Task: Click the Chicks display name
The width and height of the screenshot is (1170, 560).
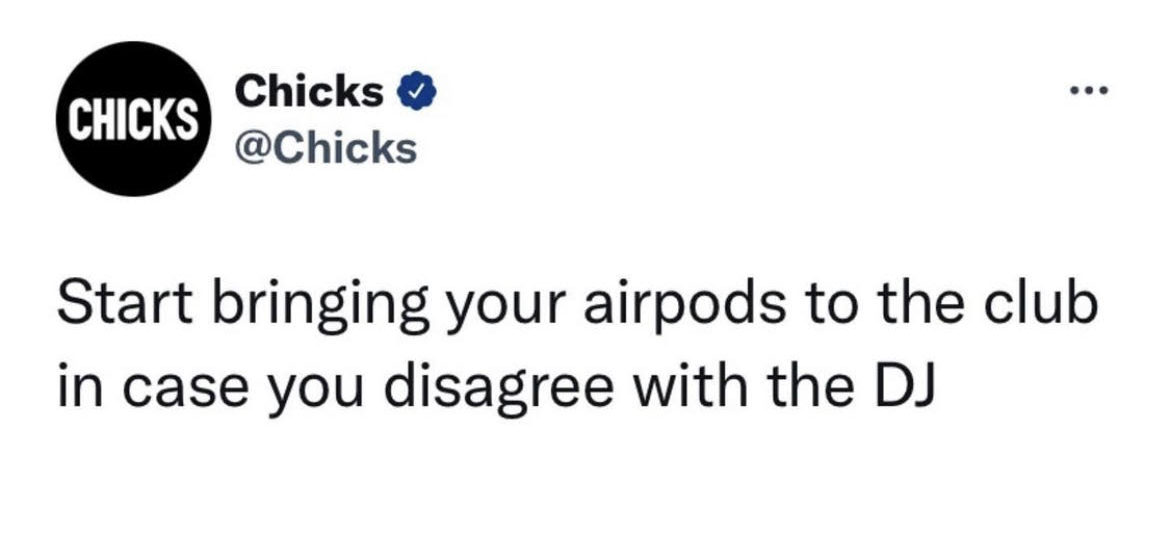Action: [x=309, y=93]
